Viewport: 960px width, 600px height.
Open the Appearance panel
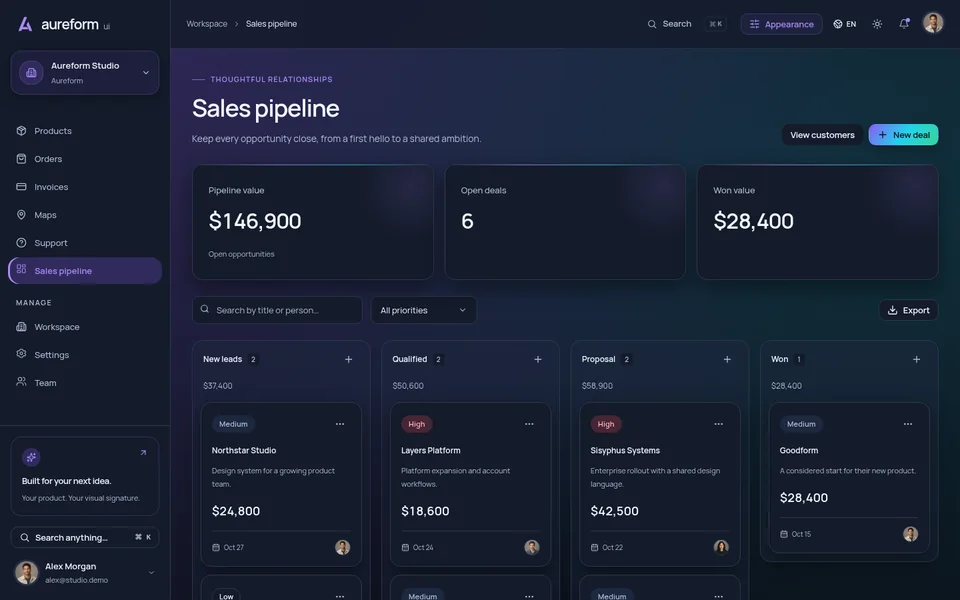(x=781, y=24)
